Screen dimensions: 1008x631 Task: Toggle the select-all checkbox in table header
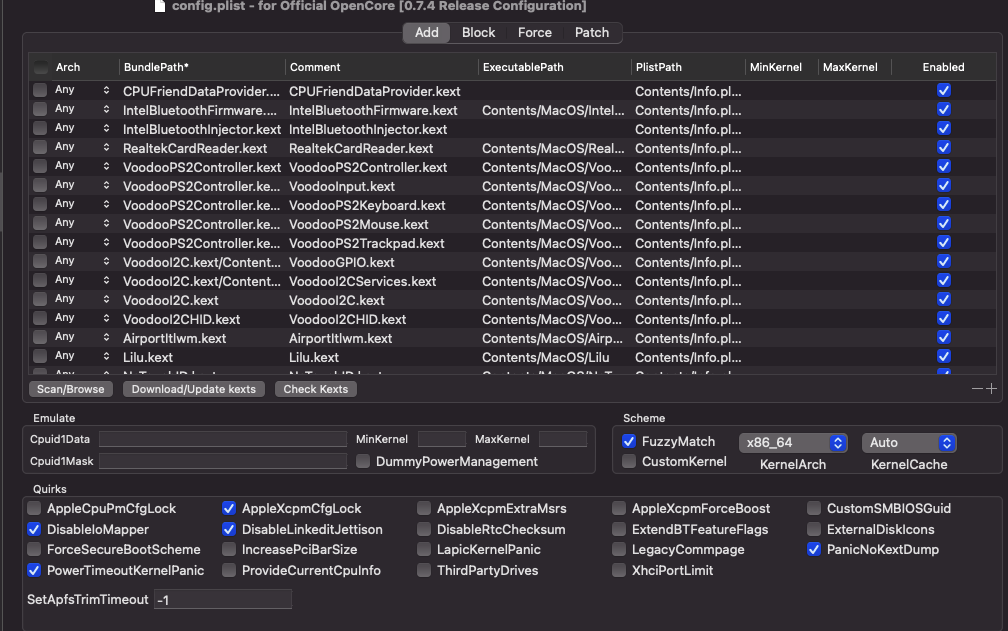(x=40, y=68)
